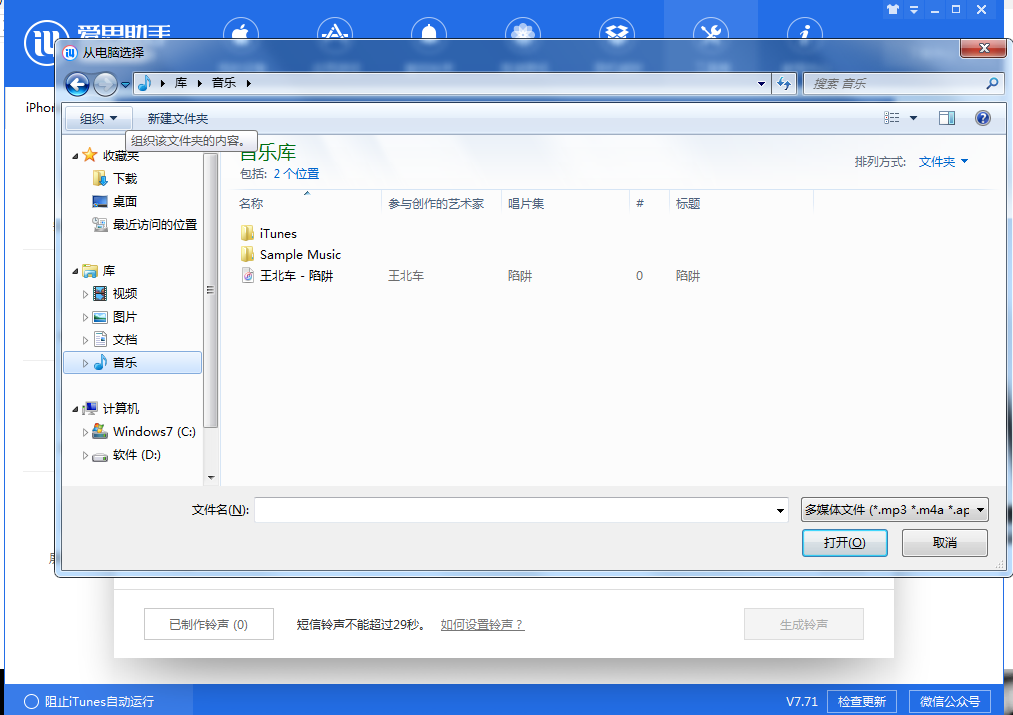Select the 软件 (D:) drive

click(x=136, y=455)
